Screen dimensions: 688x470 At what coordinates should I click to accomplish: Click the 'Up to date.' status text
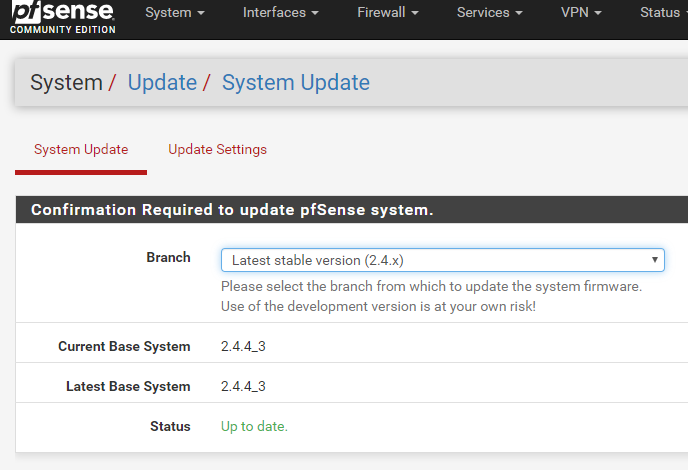point(254,427)
